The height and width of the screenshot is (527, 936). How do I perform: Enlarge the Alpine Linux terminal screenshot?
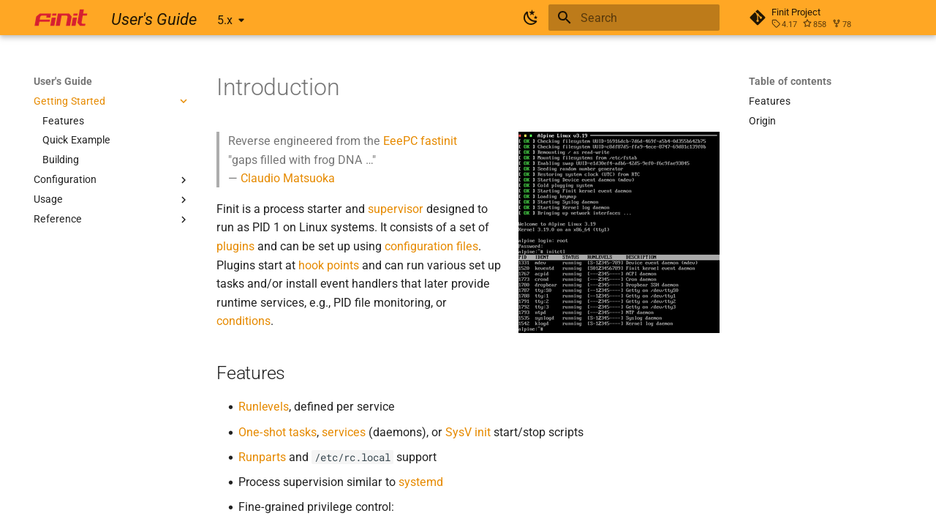click(618, 232)
